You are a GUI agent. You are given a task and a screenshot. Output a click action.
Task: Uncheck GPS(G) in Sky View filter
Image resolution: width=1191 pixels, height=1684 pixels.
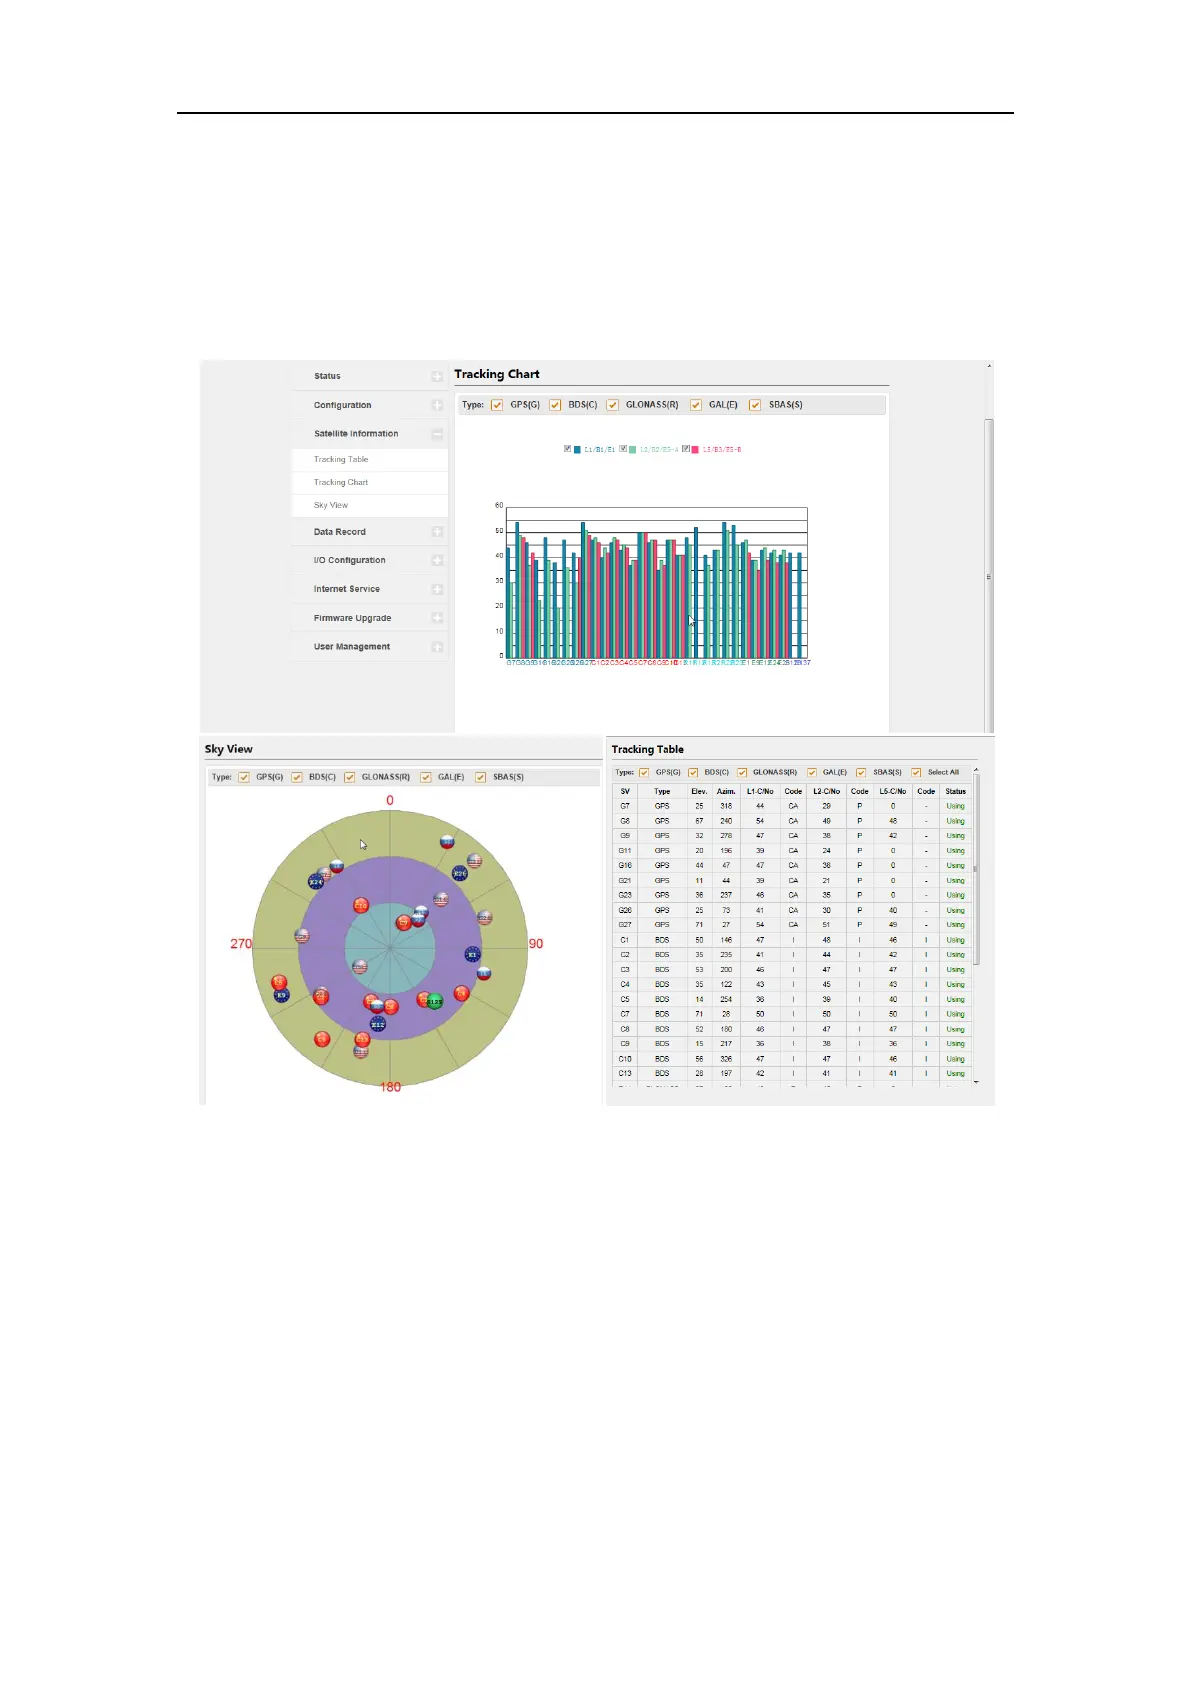coord(243,777)
